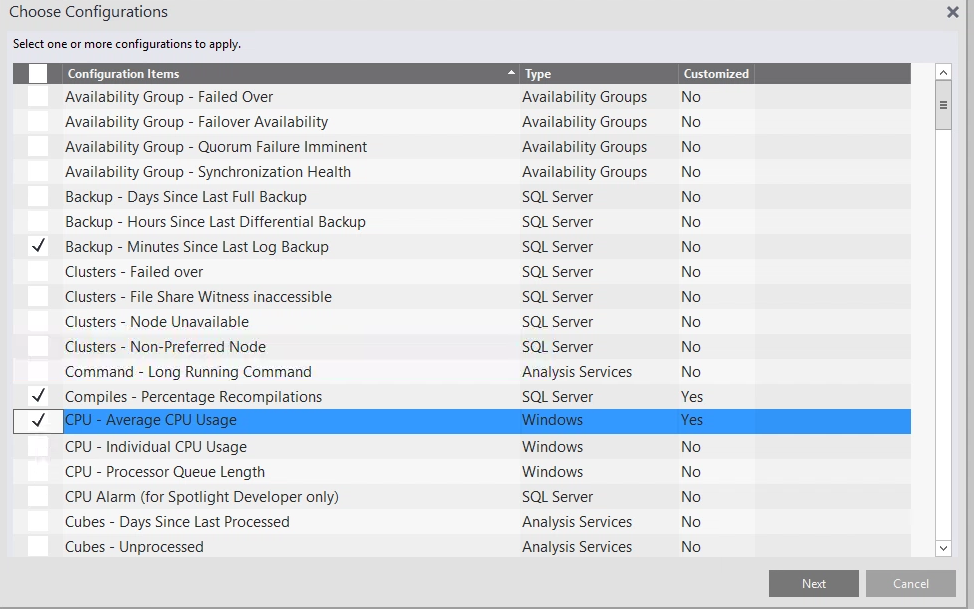
Task: Check Availability Group - Failed Over checkbox
Action: tap(38, 97)
